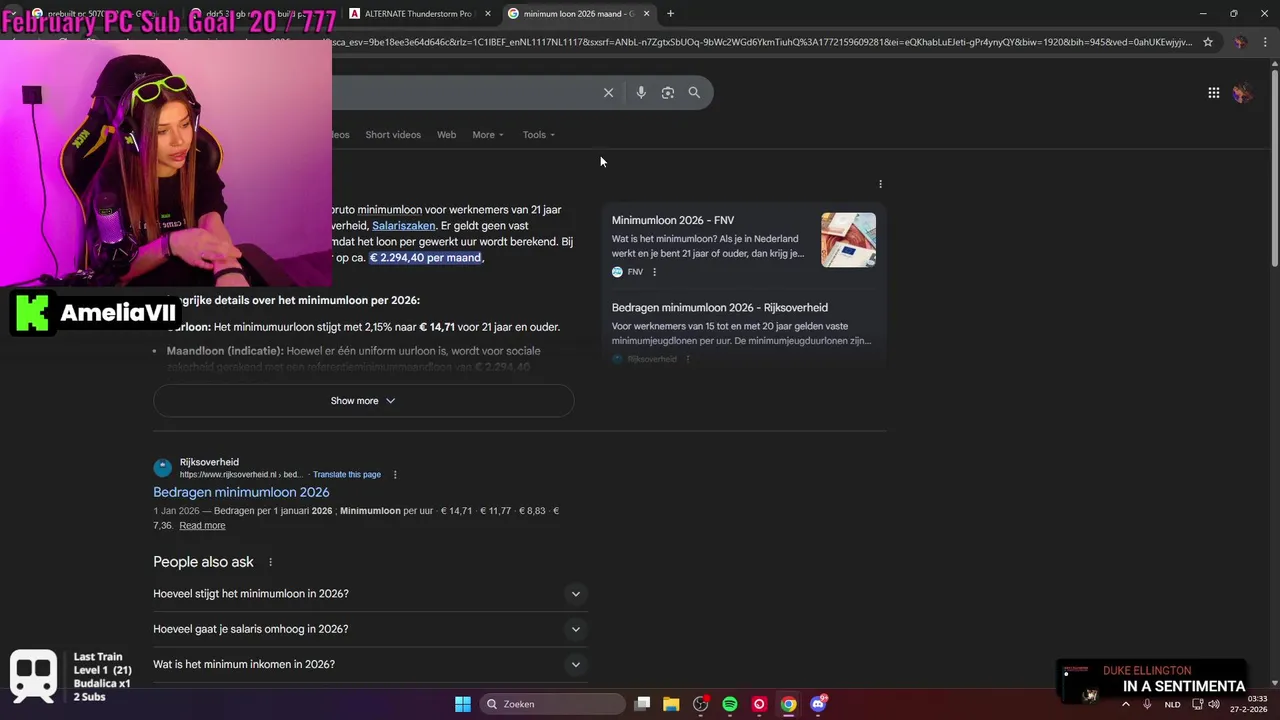
Task: Open Bedragen minimumloon 2026 result
Action: click(241, 492)
